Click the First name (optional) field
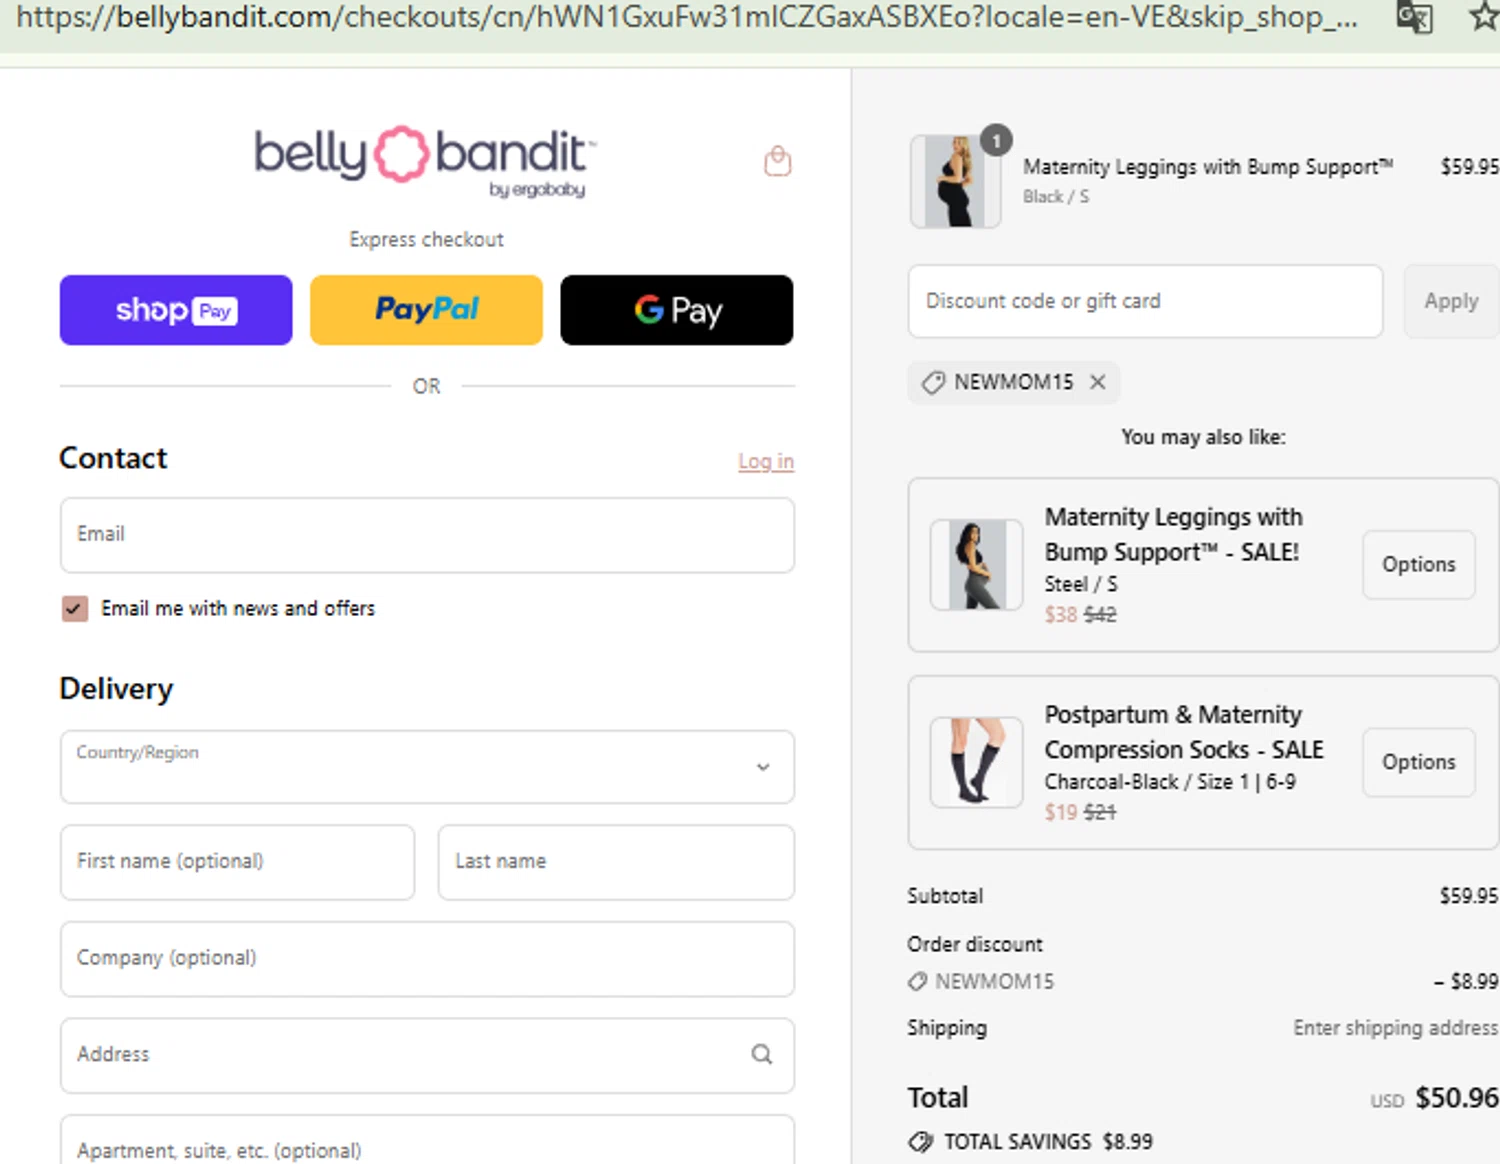This screenshot has height=1164, width=1500. [237, 862]
